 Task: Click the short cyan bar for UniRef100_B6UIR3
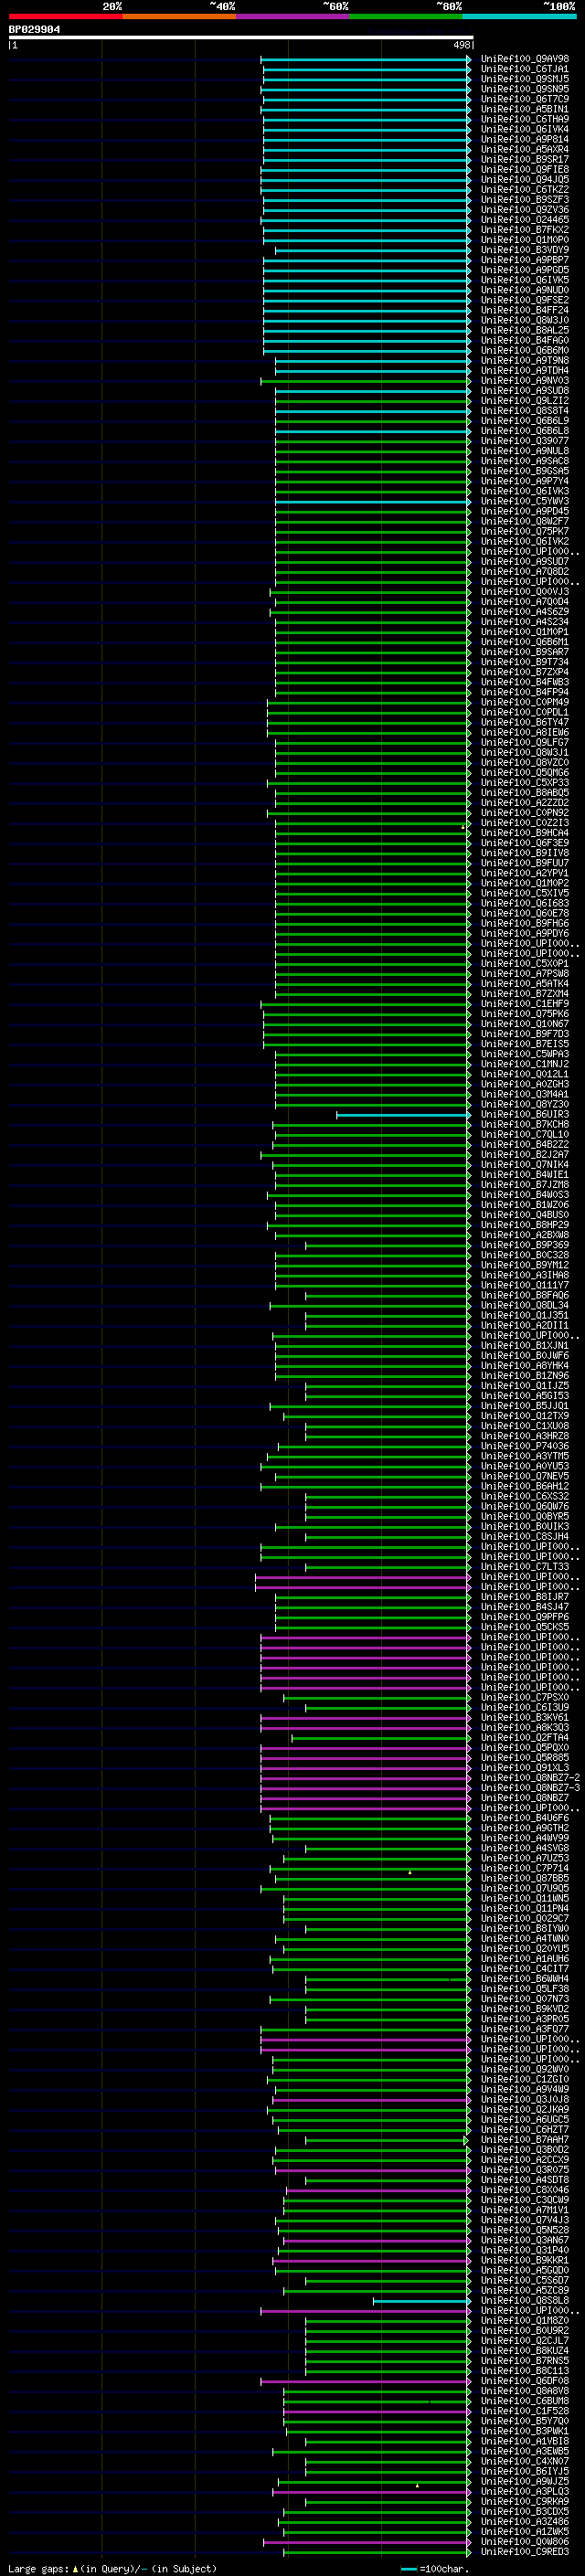(x=403, y=1115)
